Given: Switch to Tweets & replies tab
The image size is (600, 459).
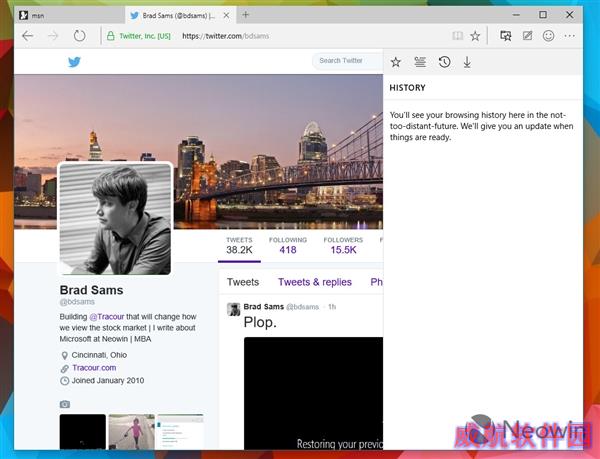Looking at the screenshot, I should (315, 282).
